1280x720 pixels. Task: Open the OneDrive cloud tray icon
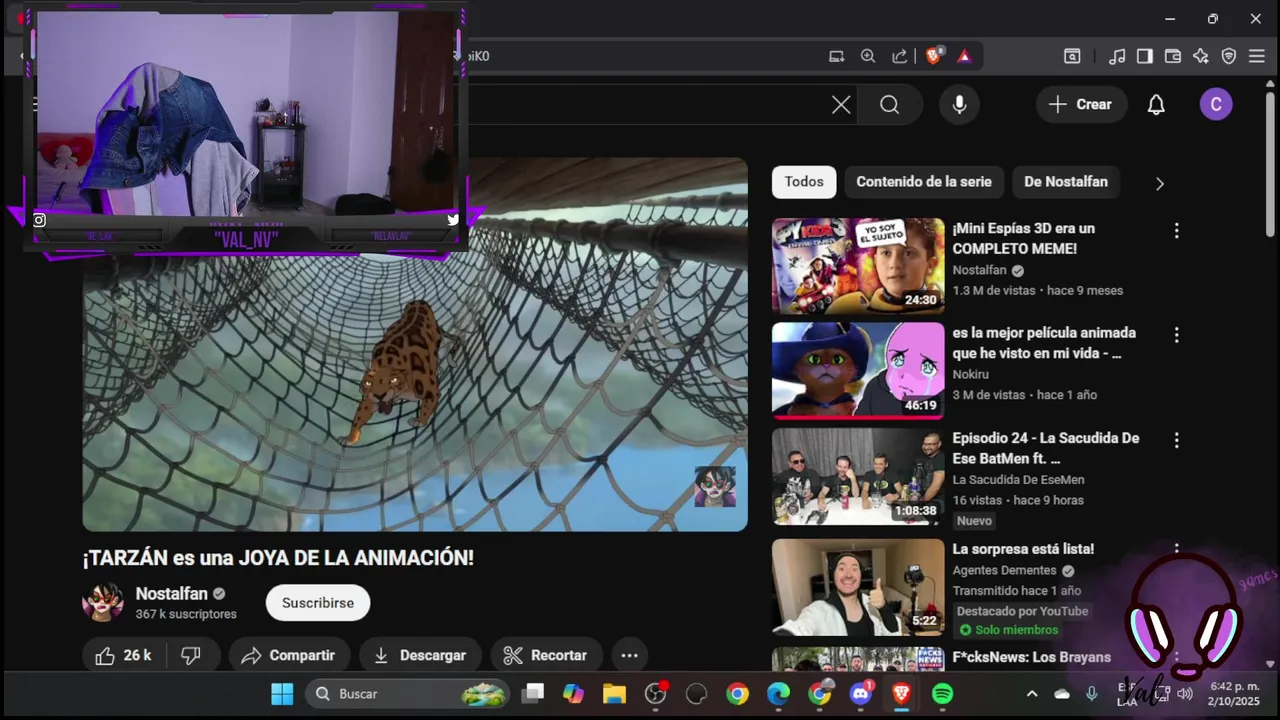[x=1062, y=694]
